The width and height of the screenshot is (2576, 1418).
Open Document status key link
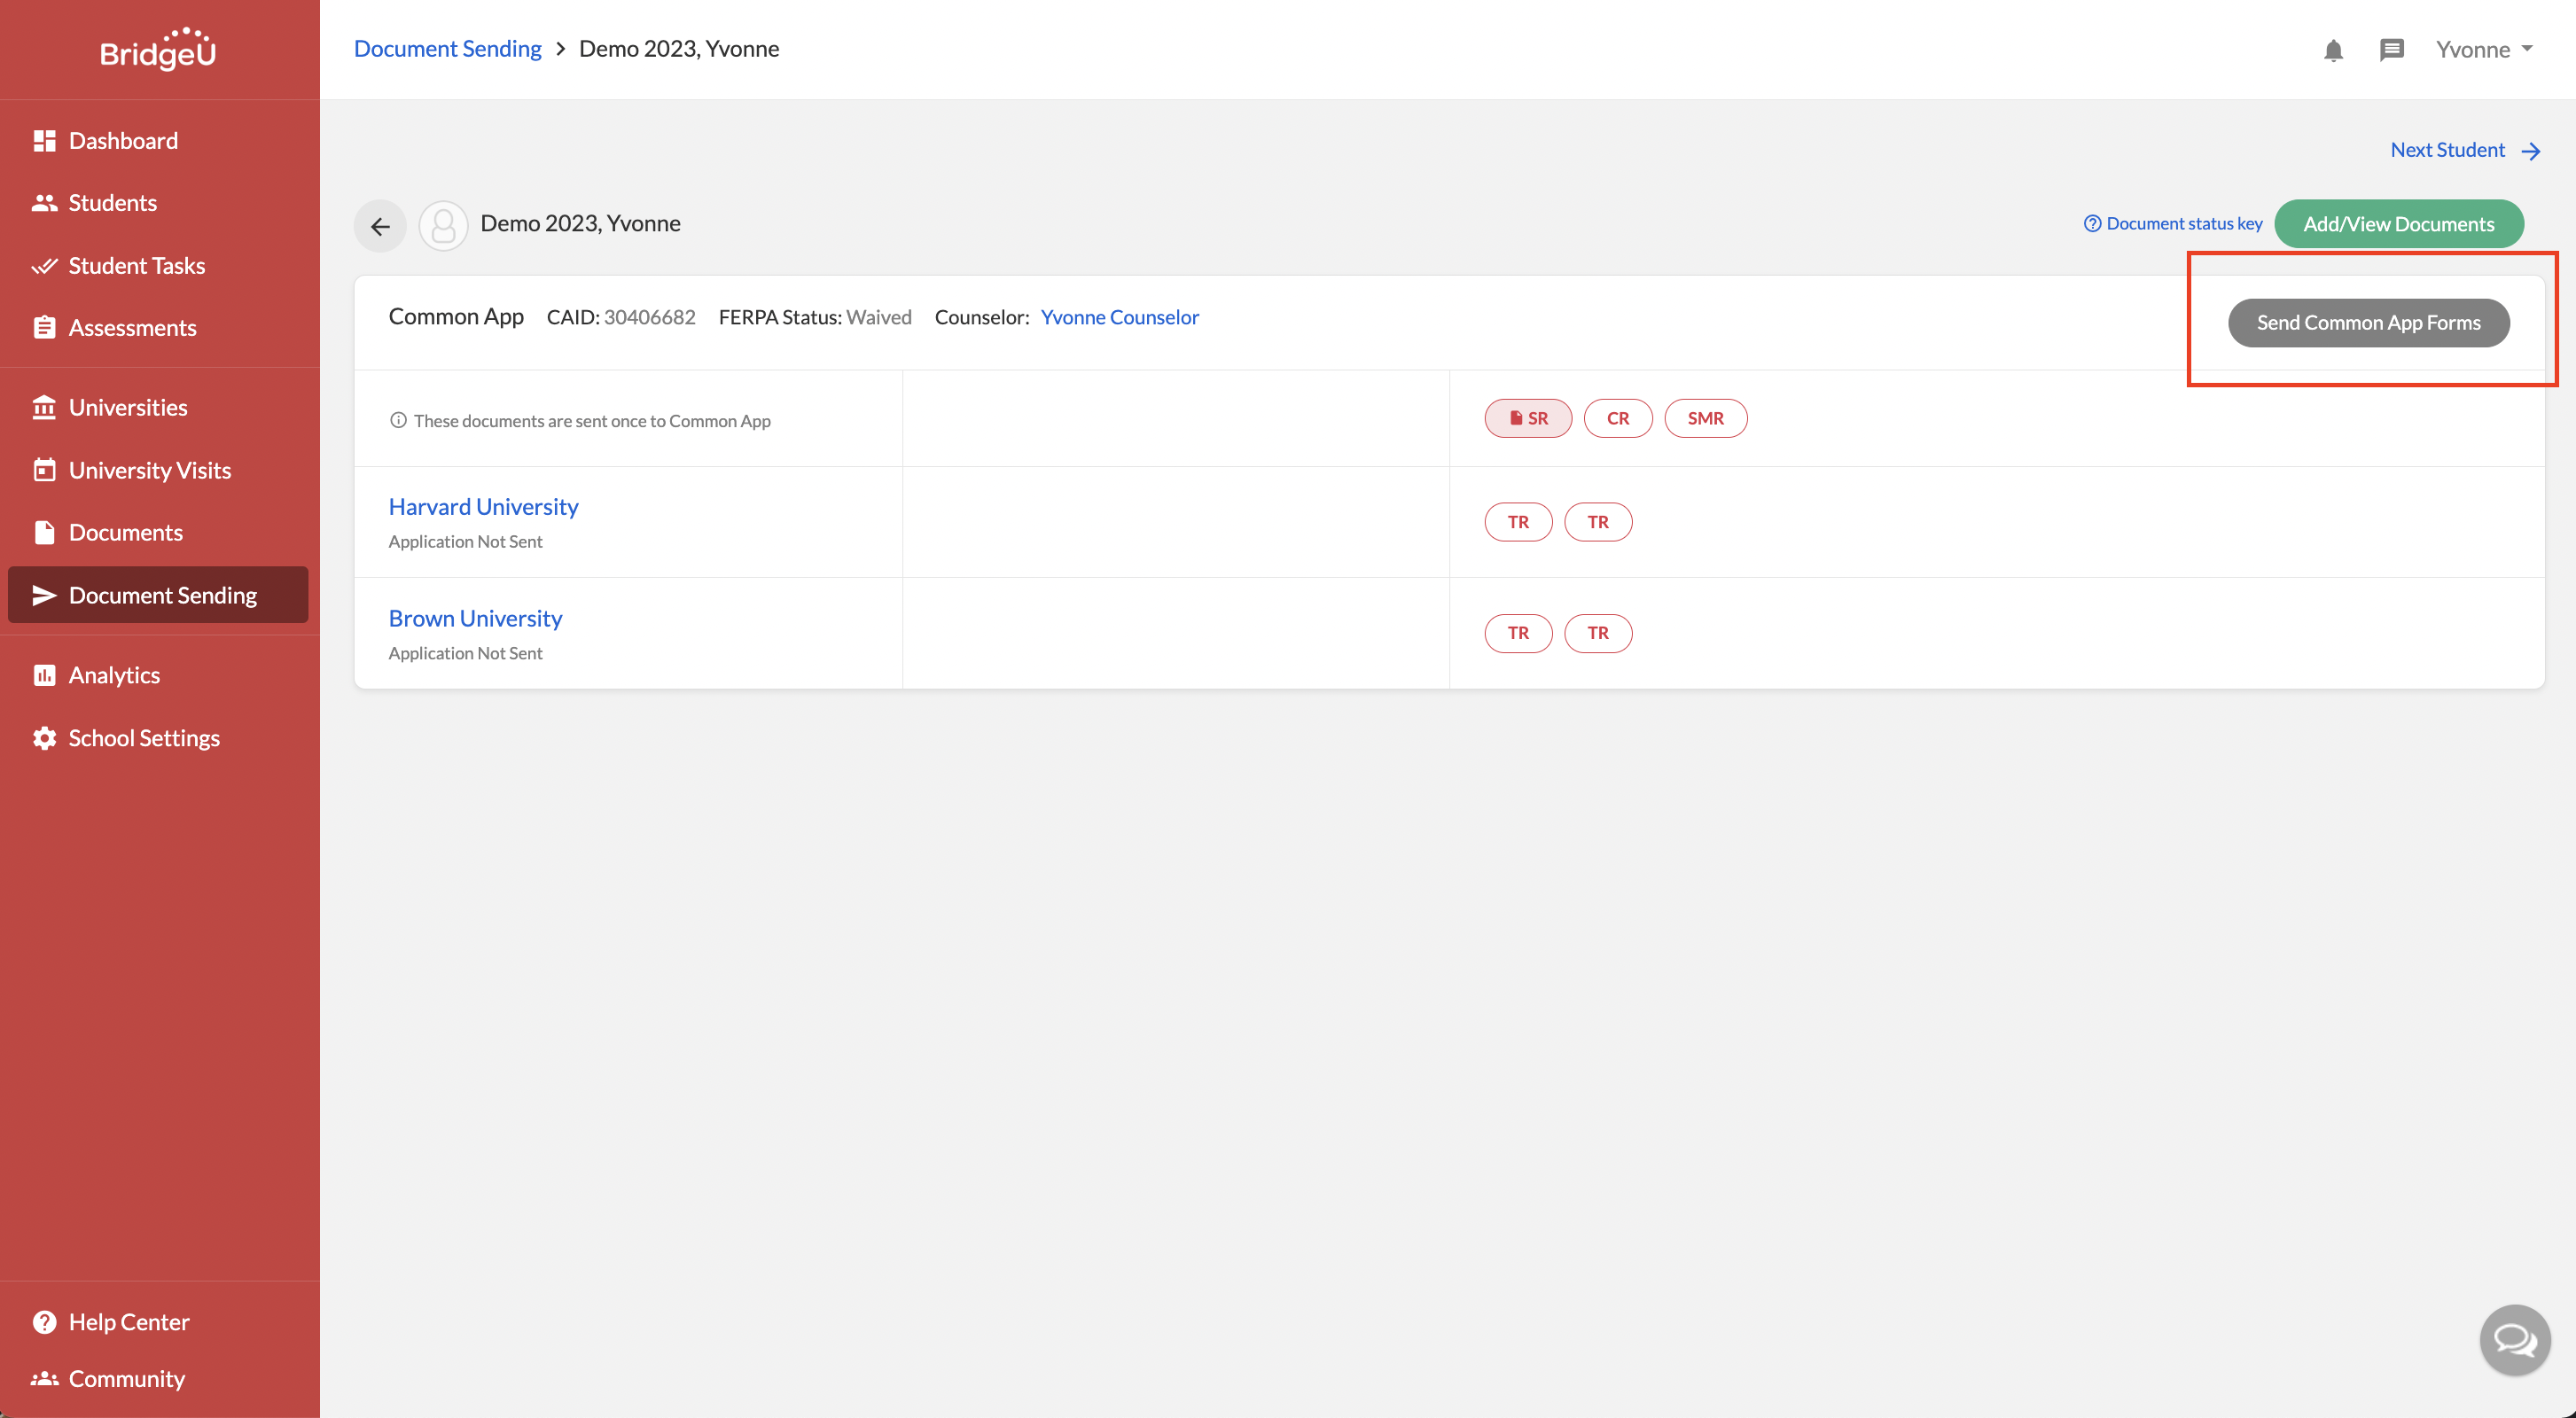coord(2184,224)
